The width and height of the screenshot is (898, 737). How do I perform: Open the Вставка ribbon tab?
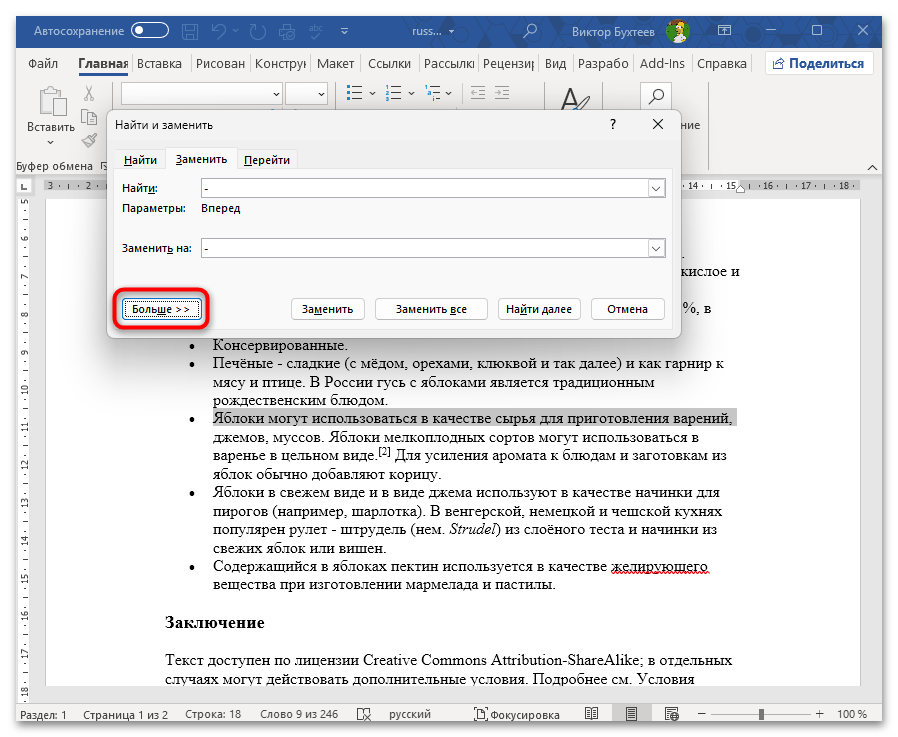click(x=159, y=63)
